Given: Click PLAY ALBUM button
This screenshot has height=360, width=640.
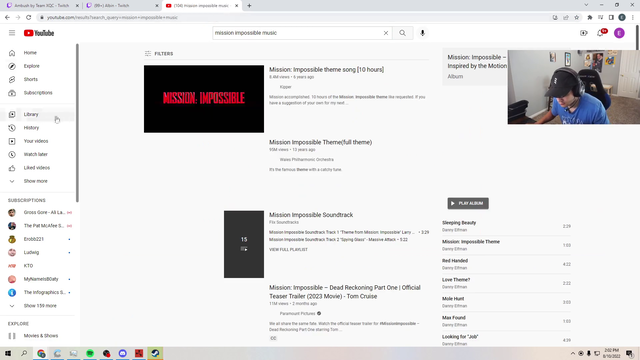Looking at the screenshot, I should (x=468, y=203).
